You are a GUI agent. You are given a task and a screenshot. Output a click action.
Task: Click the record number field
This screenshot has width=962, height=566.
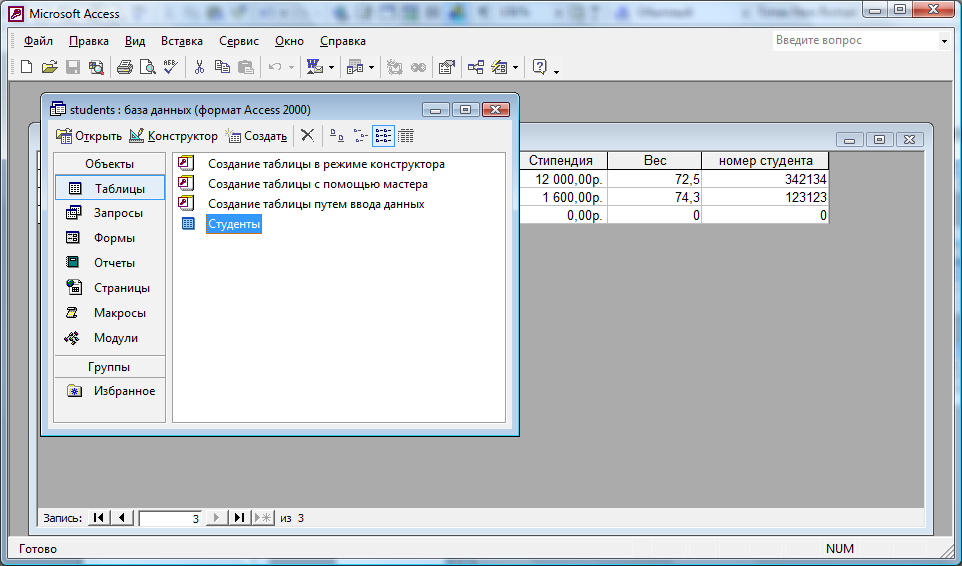(x=171, y=518)
